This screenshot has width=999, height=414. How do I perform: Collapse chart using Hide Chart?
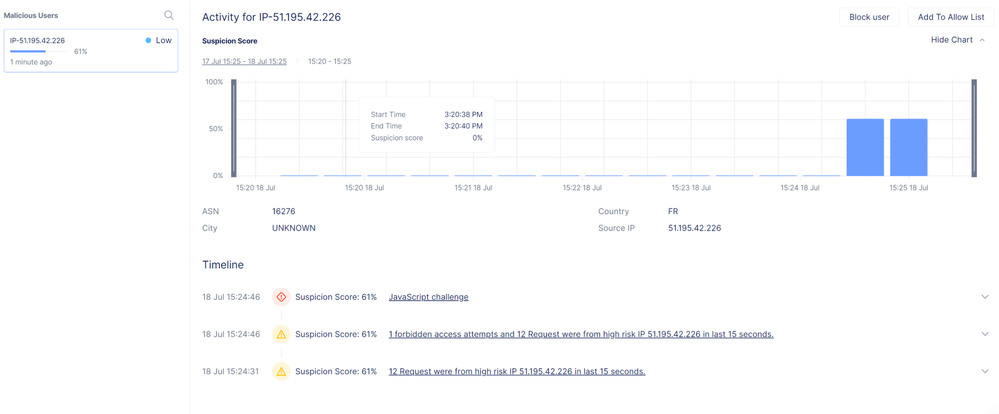957,40
